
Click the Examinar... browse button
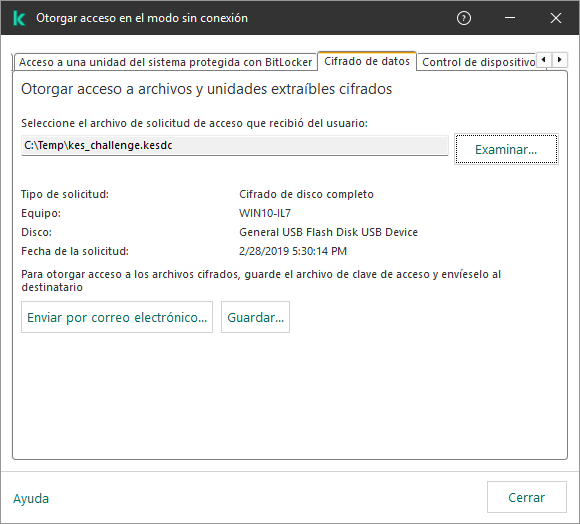(506, 149)
